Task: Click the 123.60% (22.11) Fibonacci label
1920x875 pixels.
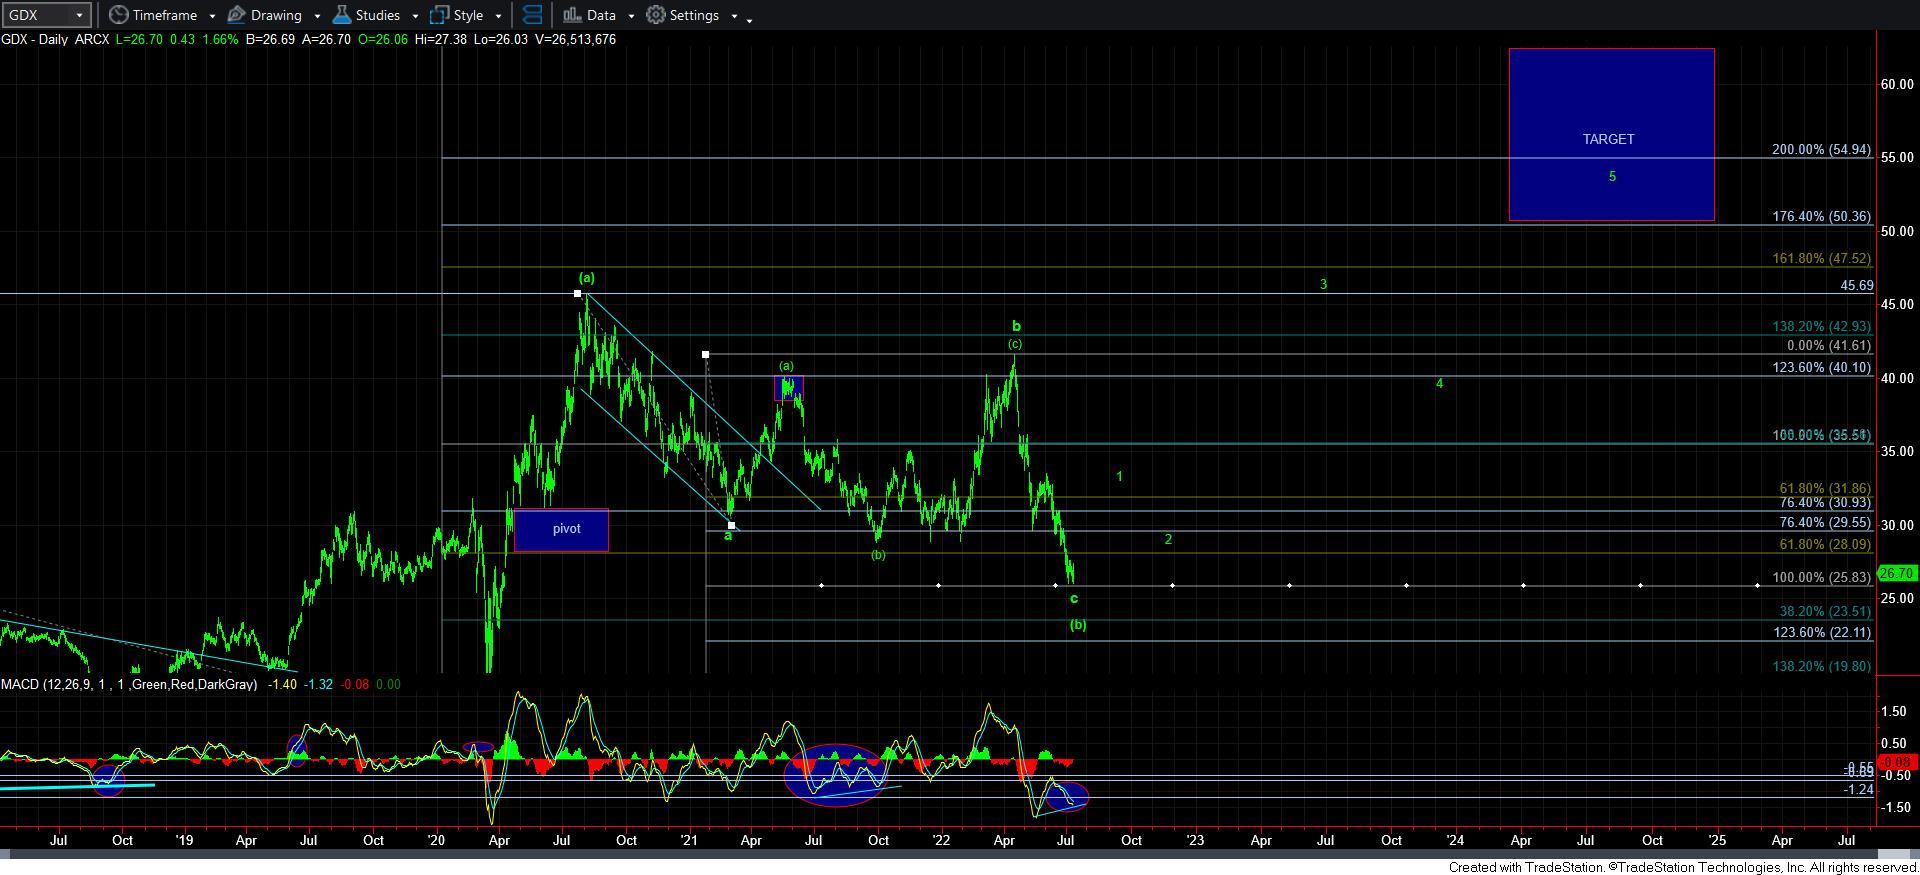Action: 1821,632
